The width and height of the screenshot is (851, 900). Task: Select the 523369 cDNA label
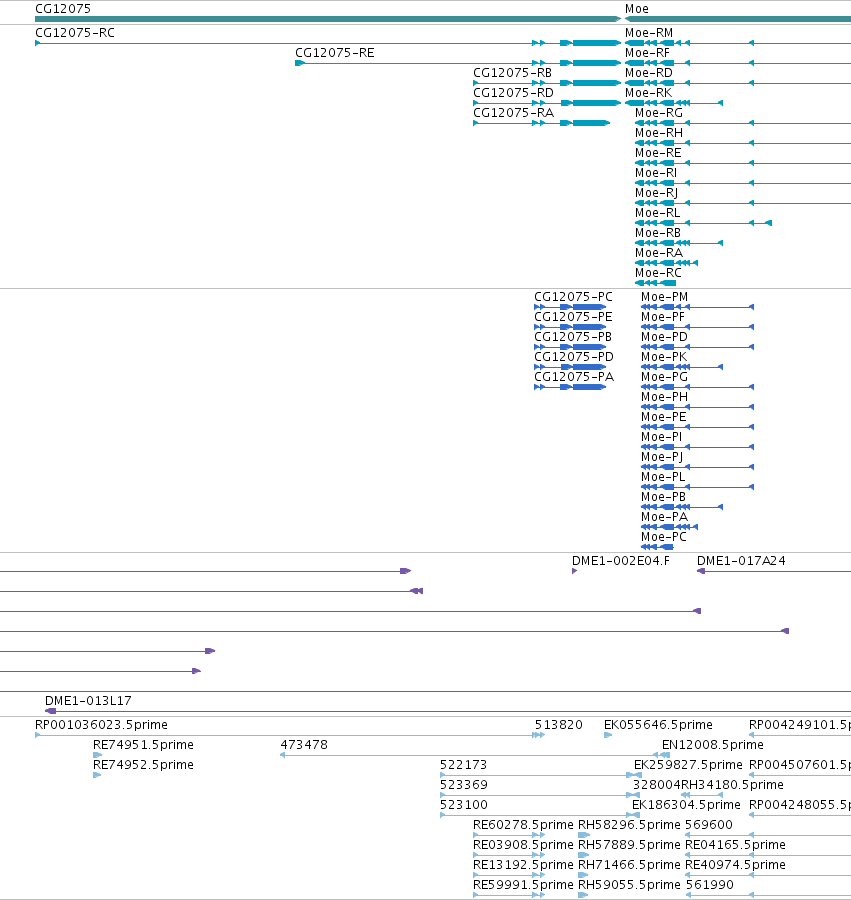tap(464, 785)
